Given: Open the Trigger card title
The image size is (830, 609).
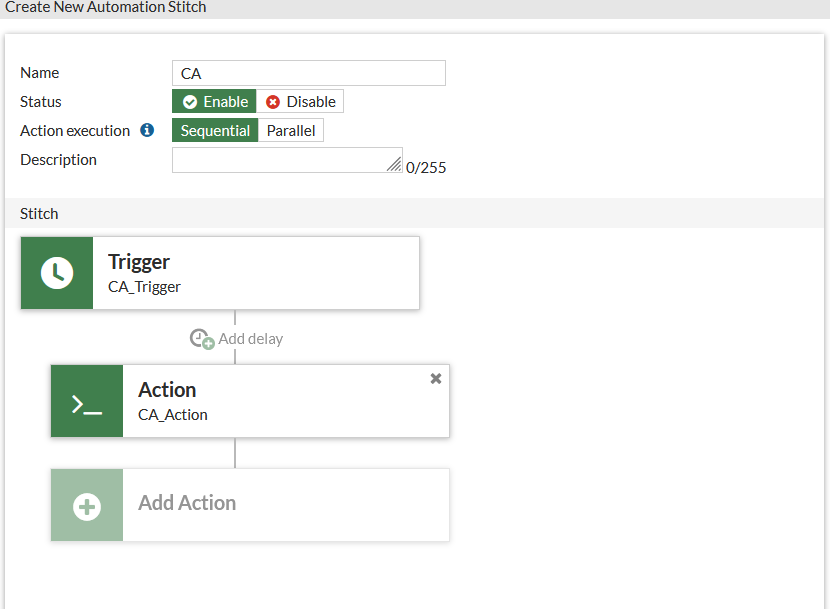Looking at the screenshot, I should pos(139,262).
